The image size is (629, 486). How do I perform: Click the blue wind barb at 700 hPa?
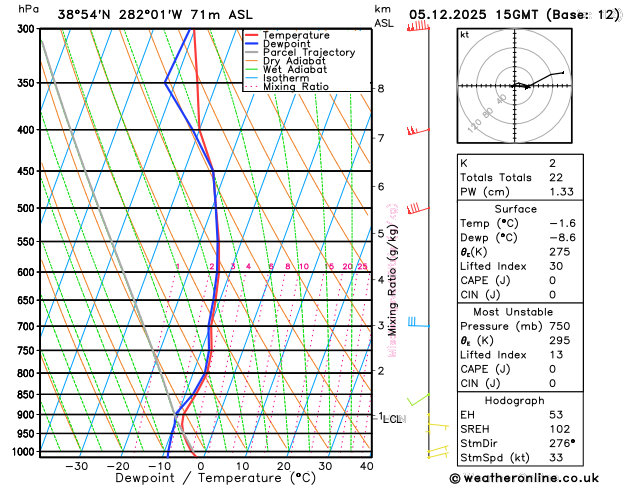[x=417, y=323]
